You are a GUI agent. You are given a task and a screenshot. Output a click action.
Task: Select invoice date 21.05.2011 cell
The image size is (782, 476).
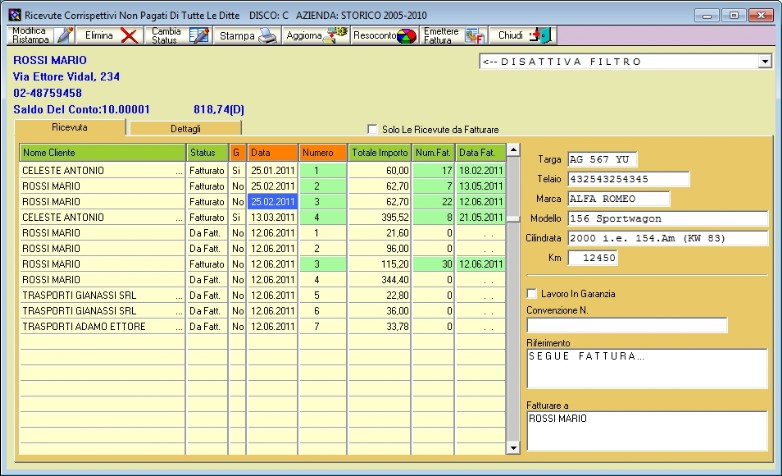tap(480, 218)
